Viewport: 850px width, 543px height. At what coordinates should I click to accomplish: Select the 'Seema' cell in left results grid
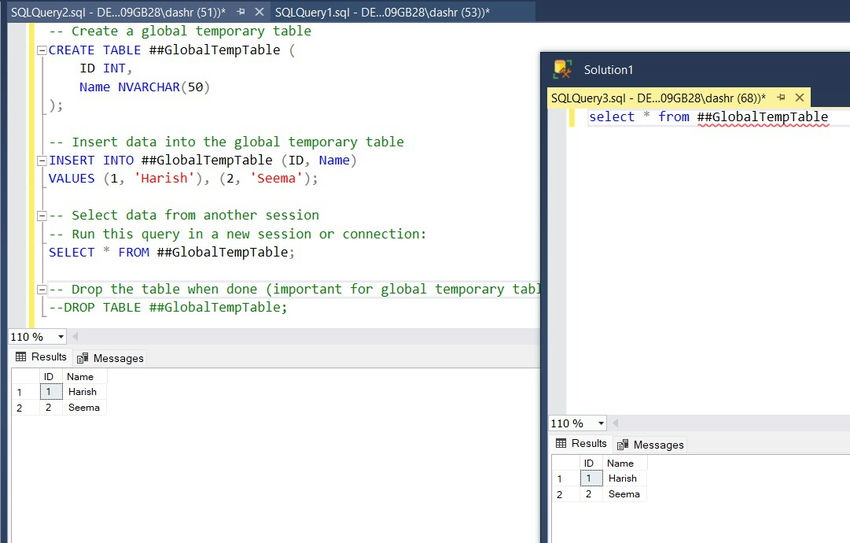(x=85, y=408)
